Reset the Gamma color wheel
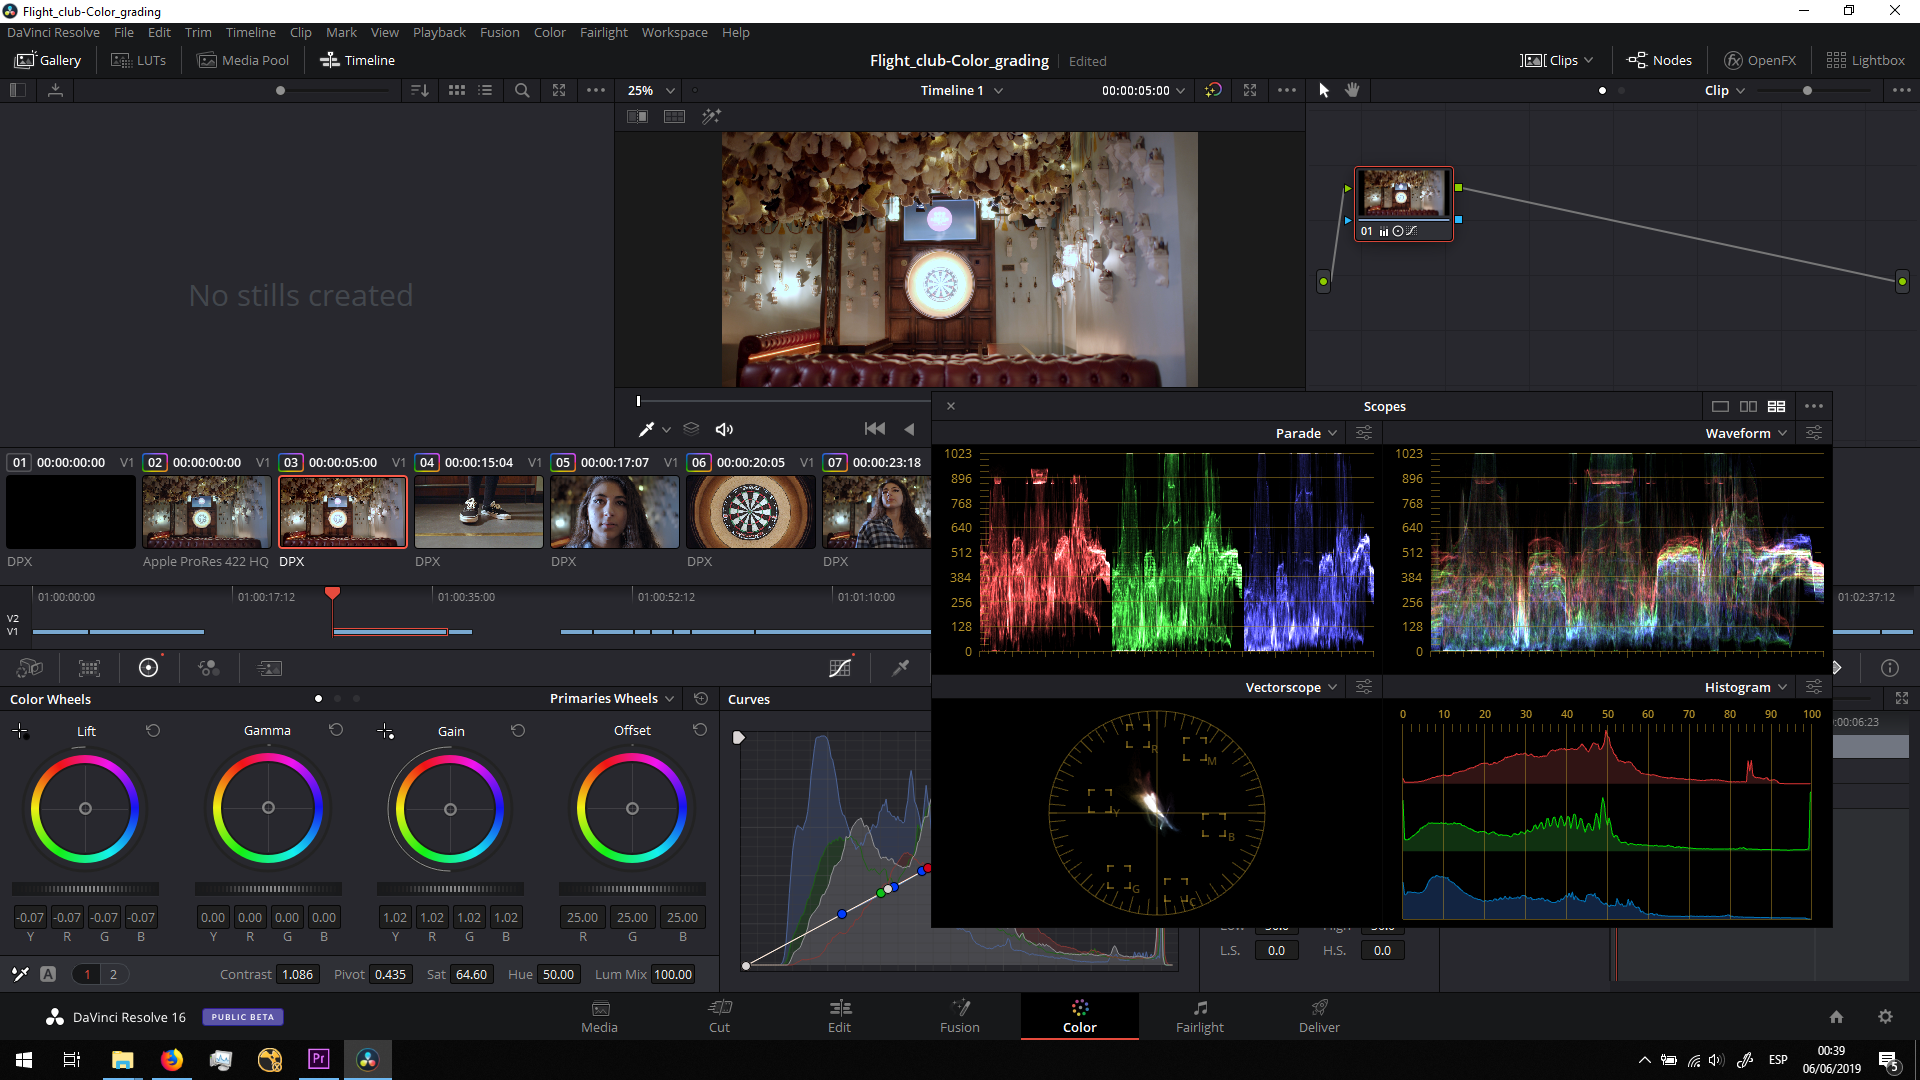1920x1080 pixels. 336,730
